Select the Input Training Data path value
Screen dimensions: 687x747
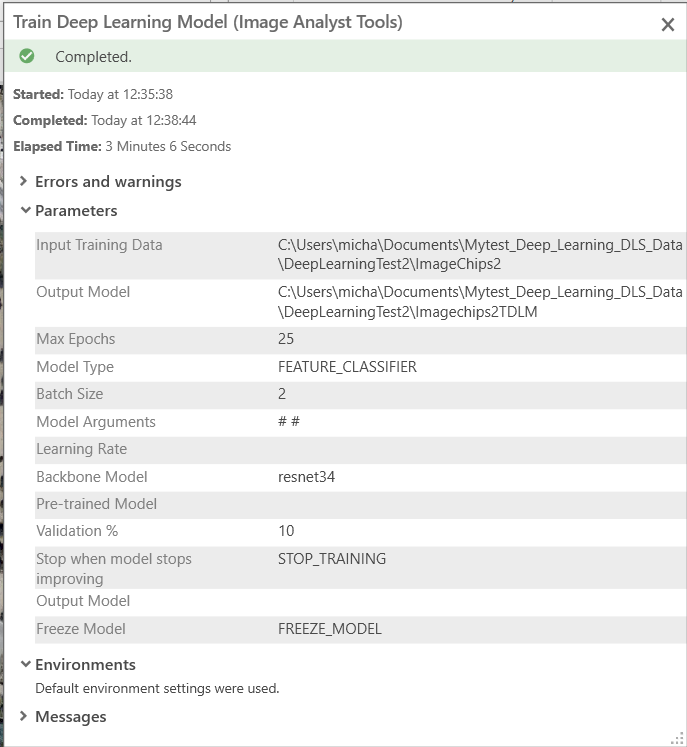[480, 254]
